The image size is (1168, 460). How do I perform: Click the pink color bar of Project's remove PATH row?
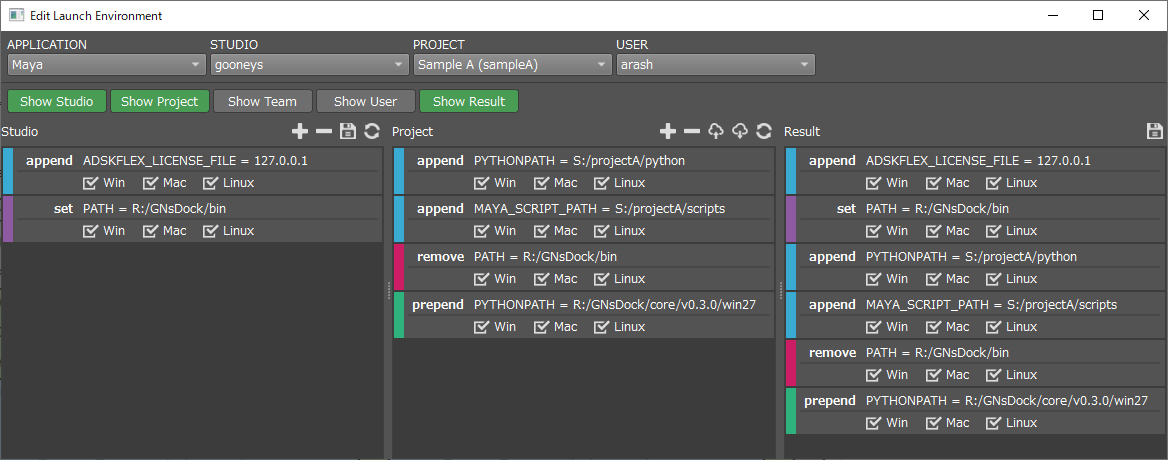(x=399, y=267)
